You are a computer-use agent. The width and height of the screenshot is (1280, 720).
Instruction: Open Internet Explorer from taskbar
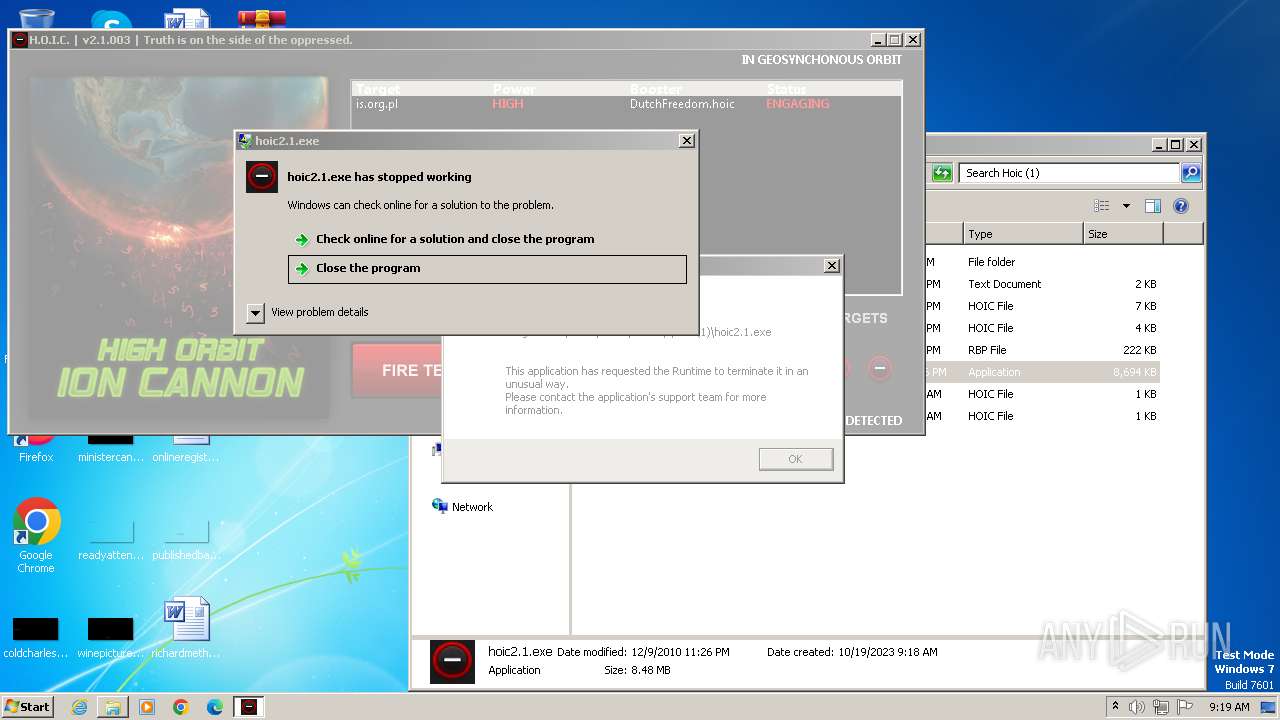[79, 707]
